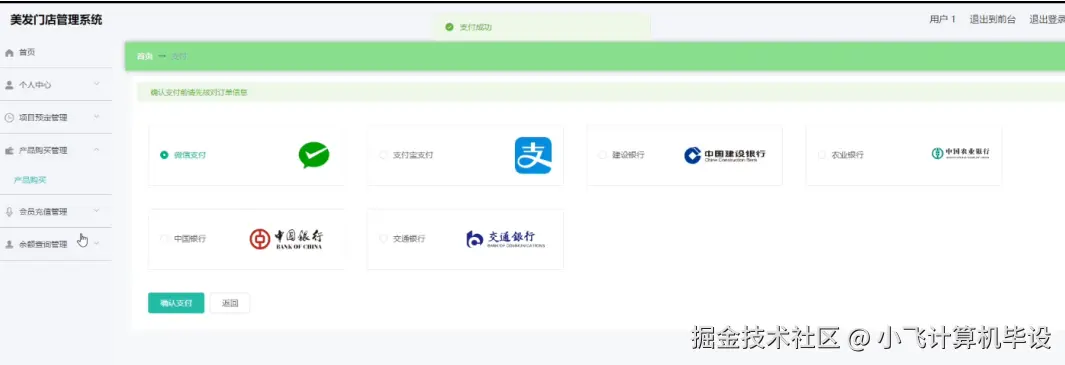
Task: Click the 美发门店管理系统 title
Action: [x=56, y=20]
